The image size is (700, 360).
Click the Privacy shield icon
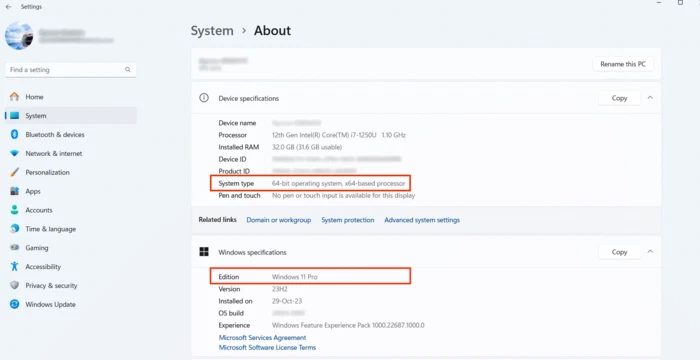15,285
